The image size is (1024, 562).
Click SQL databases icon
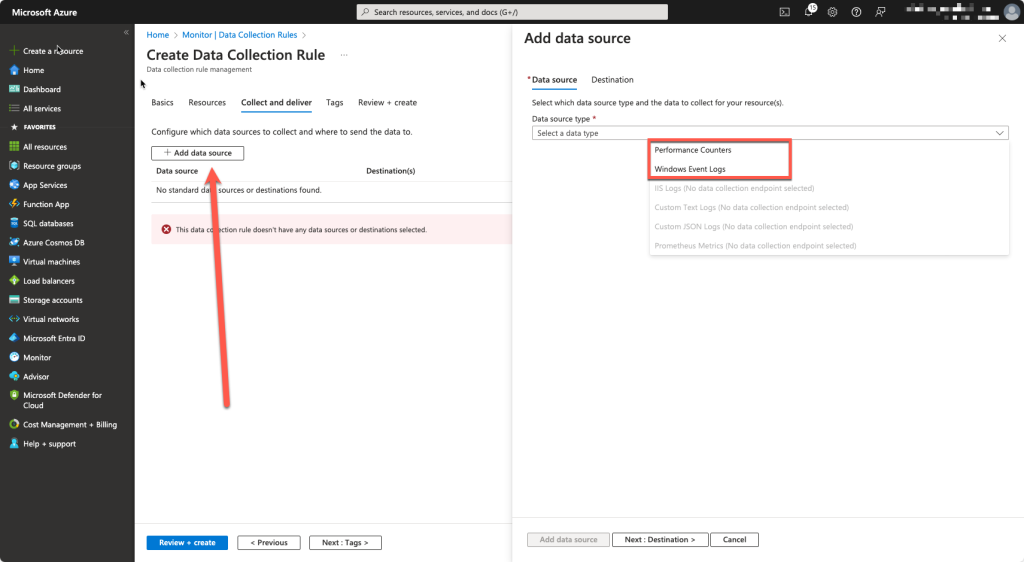pyautogui.click(x=14, y=223)
